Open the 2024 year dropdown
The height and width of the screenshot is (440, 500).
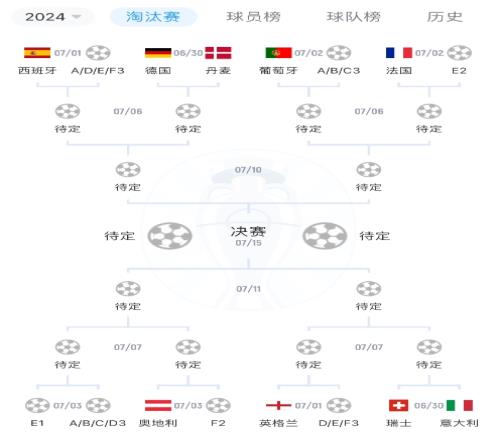pos(53,17)
